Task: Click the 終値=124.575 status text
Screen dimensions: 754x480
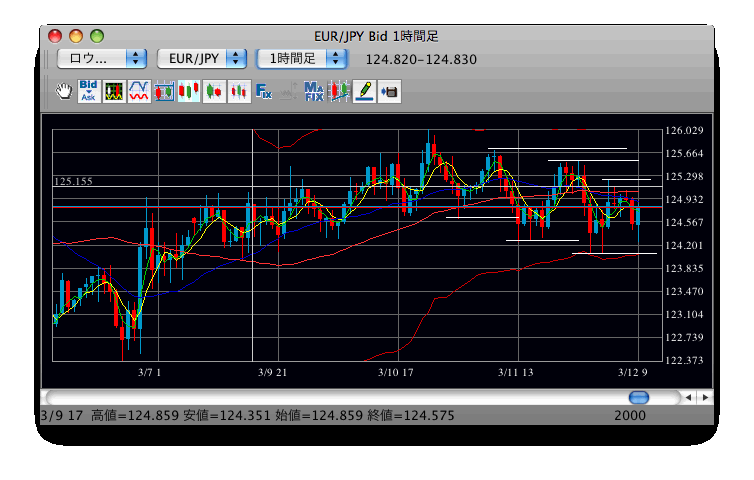Action: click(411, 416)
